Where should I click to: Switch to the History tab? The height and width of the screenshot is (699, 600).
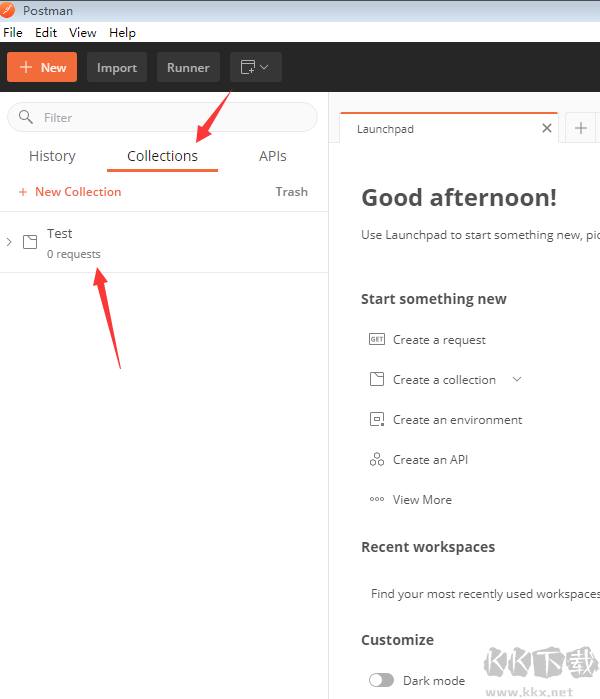pyautogui.click(x=52, y=156)
